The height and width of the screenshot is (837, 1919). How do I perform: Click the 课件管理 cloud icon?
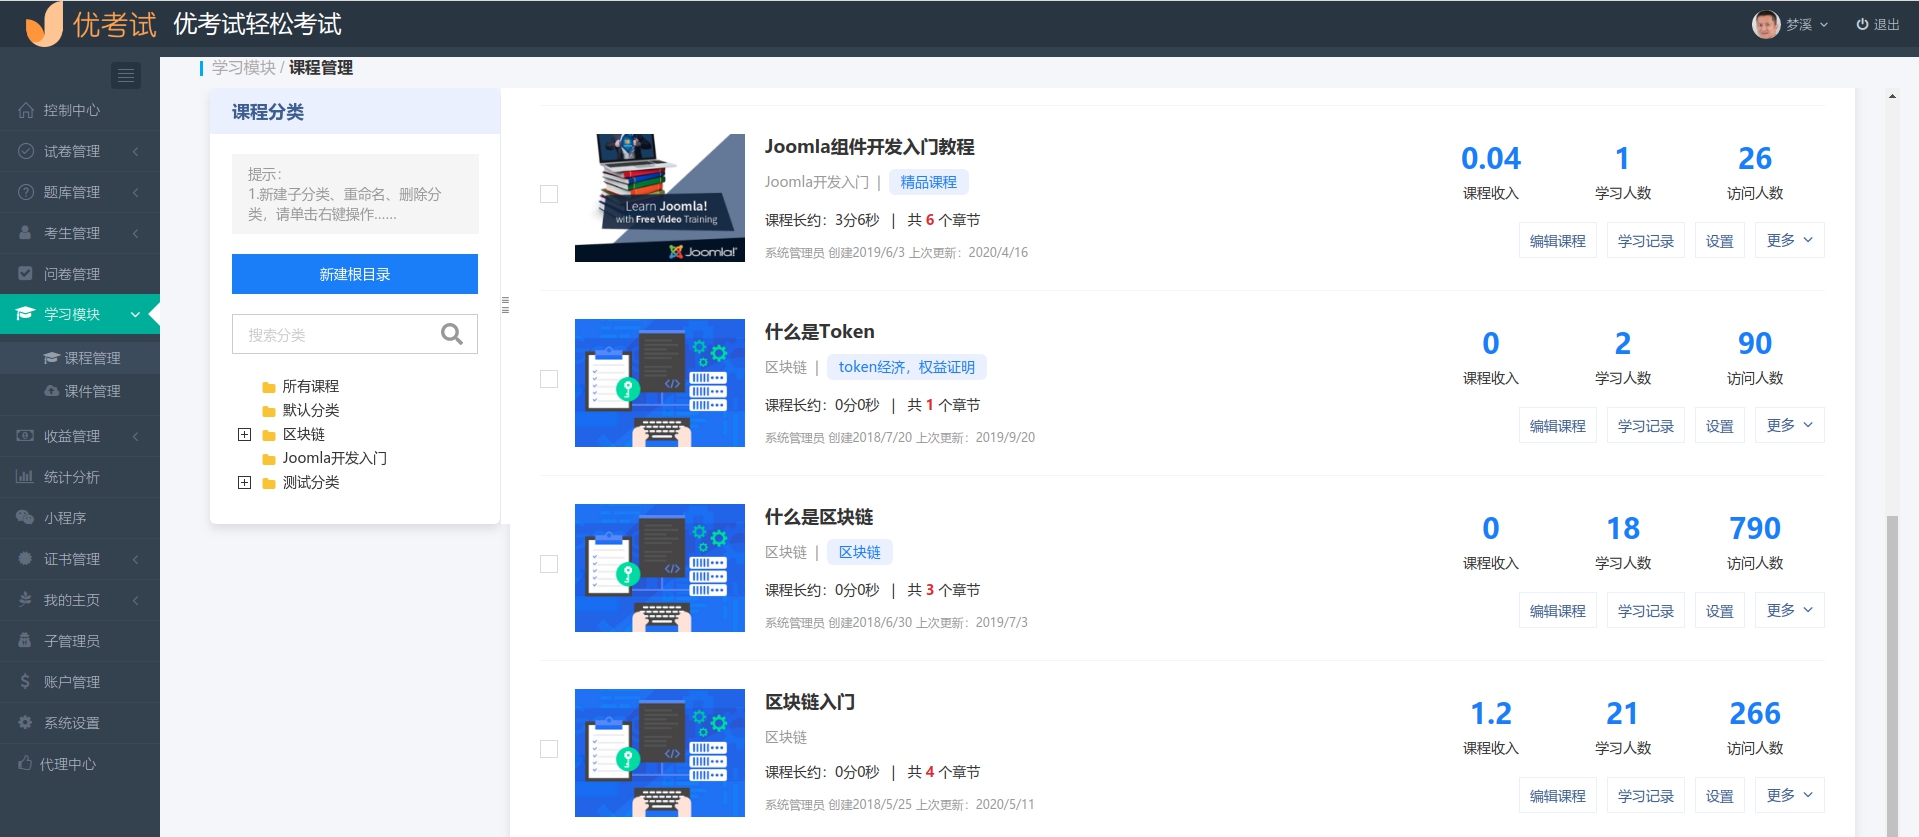tap(52, 391)
